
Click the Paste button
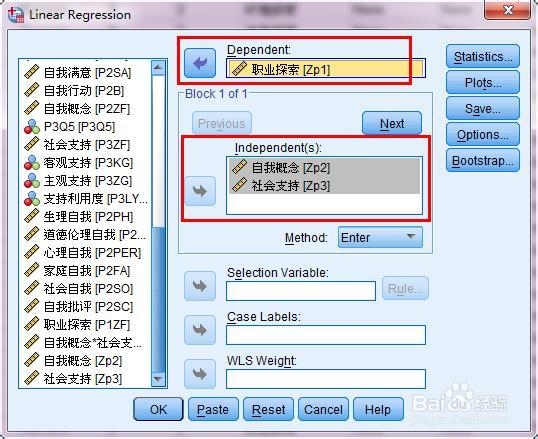click(x=213, y=409)
